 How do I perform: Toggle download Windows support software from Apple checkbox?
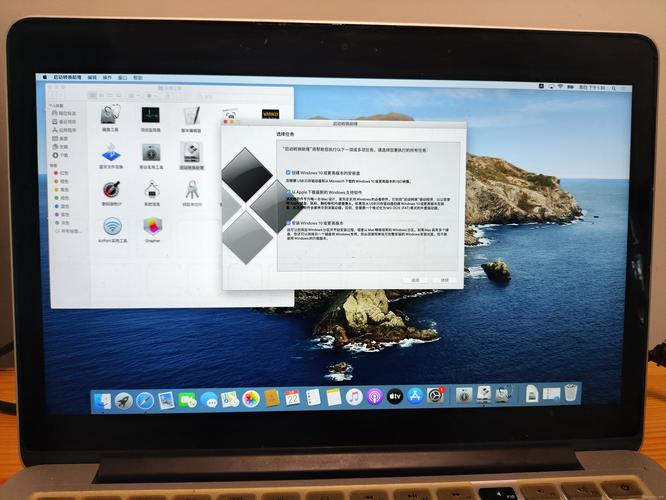(x=288, y=190)
